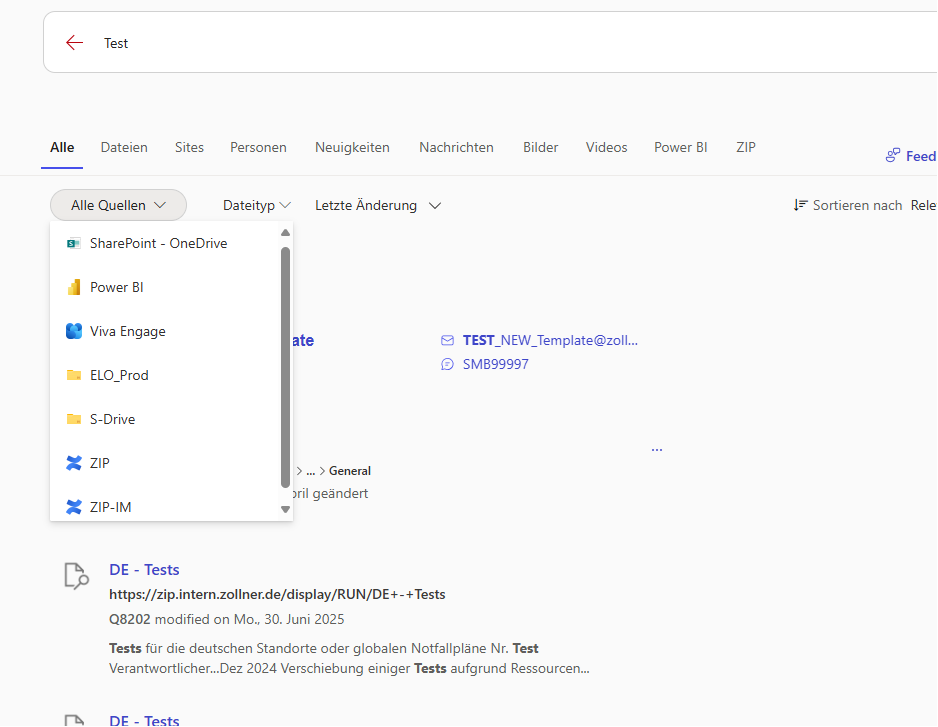Switch to the Alle tab

click(x=62, y=147)
